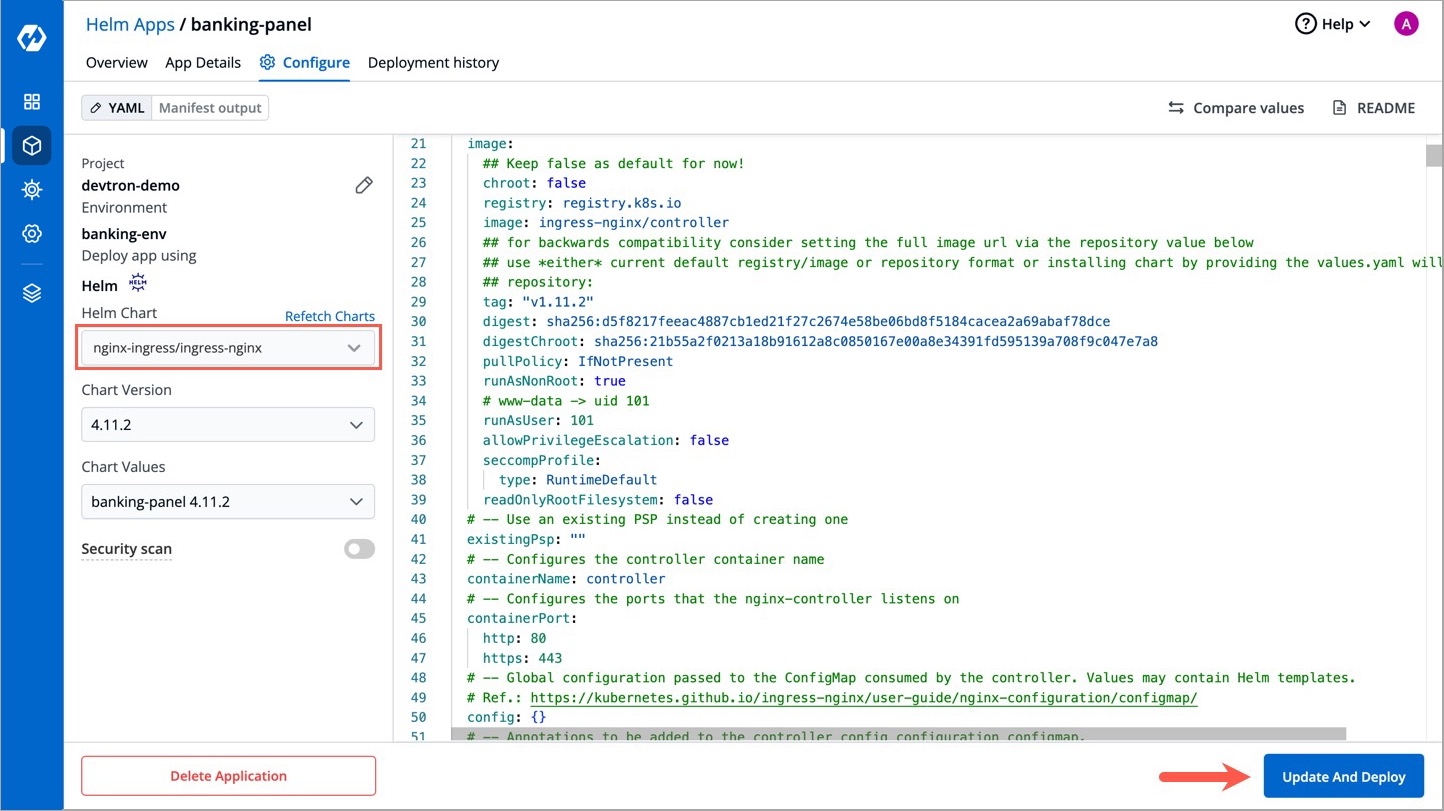Click the sidebar icon below the cube icon
This screenshot has width=1444, height=811.
32,190
